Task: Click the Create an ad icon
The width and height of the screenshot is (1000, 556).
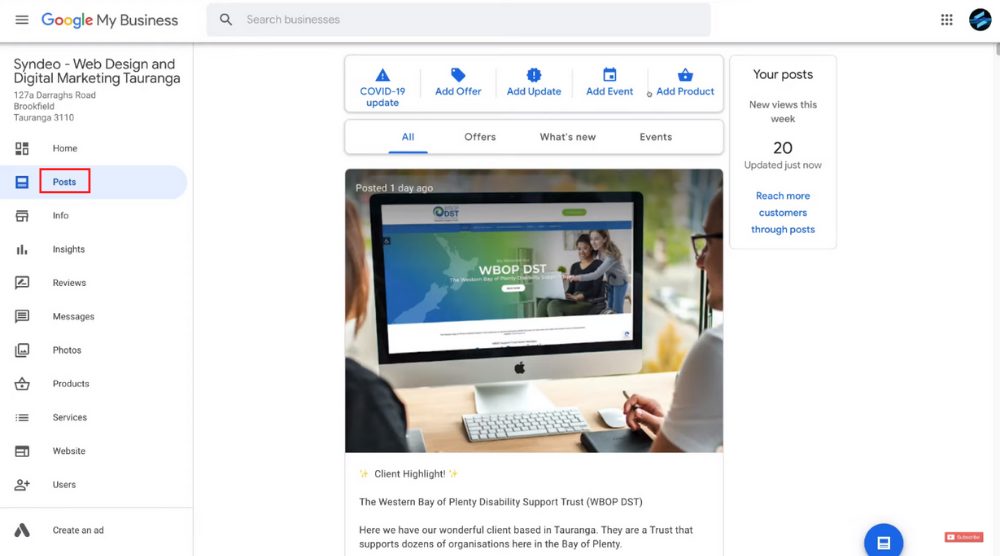Action: tap(22, 530)
